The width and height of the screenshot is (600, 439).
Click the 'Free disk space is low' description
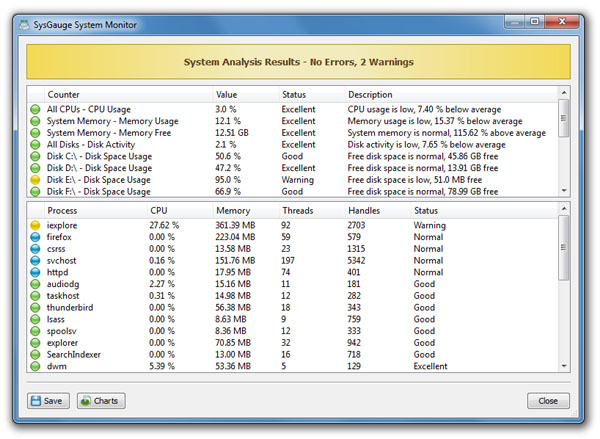click(414, 180)
